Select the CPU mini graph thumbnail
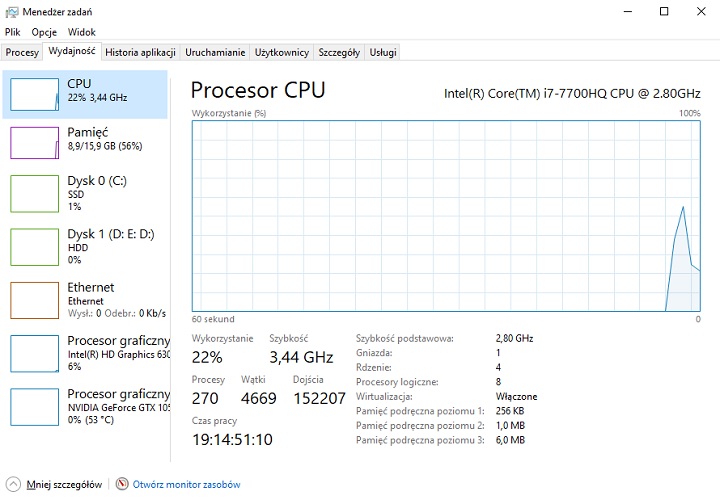Viewport: 720px width, 504px height. (34, 93)
